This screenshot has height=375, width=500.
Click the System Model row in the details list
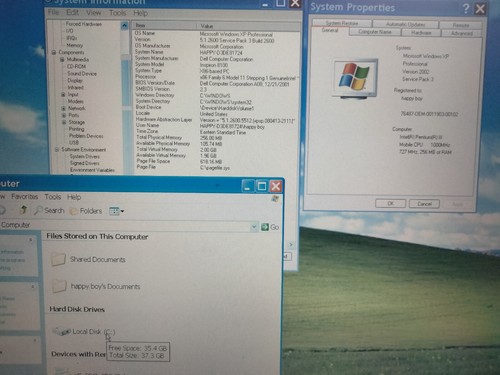point(216,65)
